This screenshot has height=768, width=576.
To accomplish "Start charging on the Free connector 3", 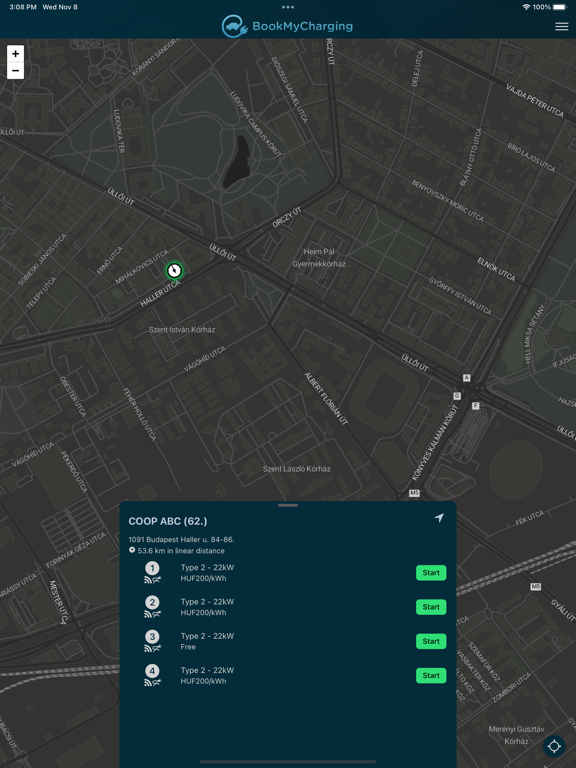I will click(431, 641).
